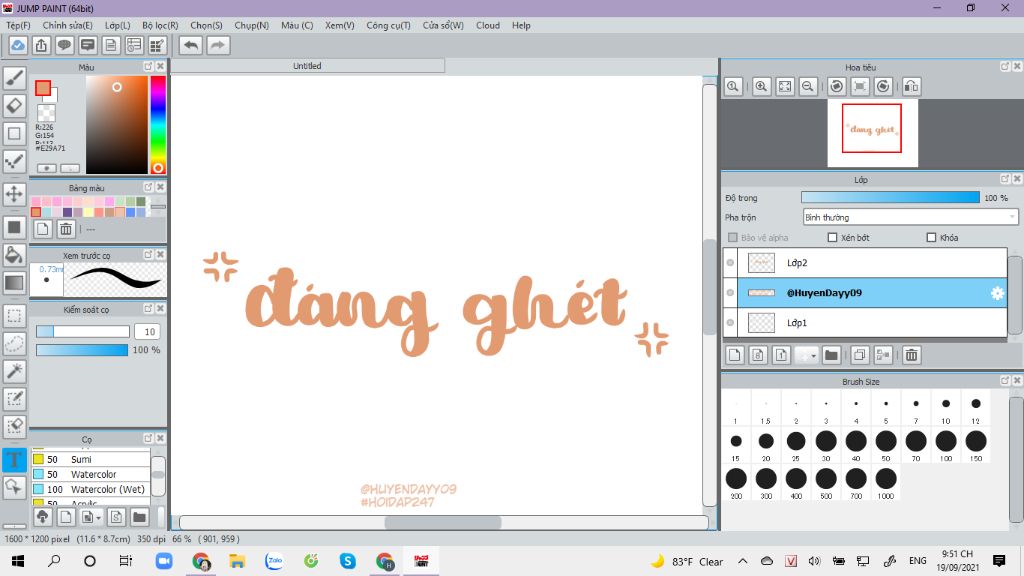This screenshot has width=1024, height=576.
Task: Select the Lớp1 layer
Action: (x=872, y=323)
